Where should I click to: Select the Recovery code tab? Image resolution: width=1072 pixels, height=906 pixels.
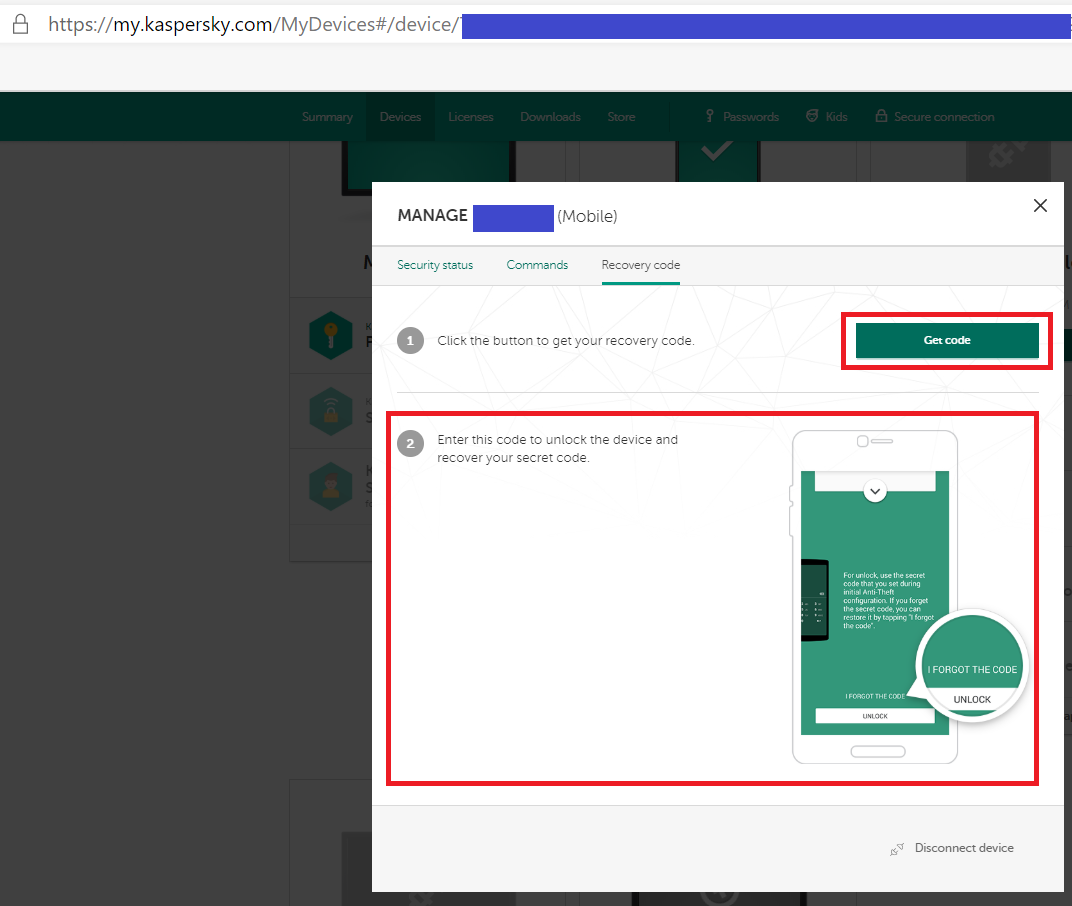coord(641,265)
